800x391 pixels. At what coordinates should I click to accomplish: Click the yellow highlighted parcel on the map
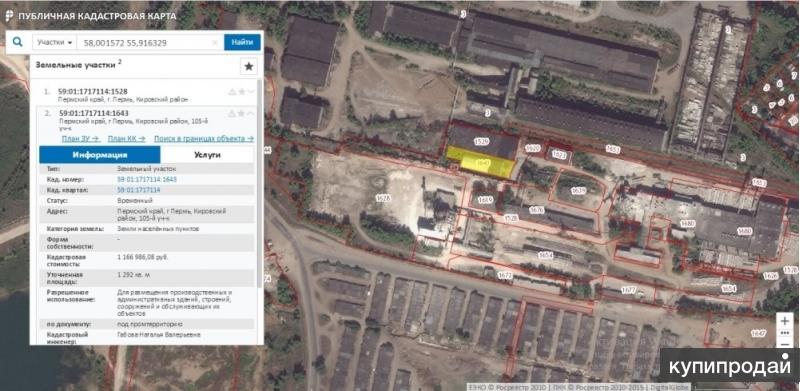pos(480,161)
